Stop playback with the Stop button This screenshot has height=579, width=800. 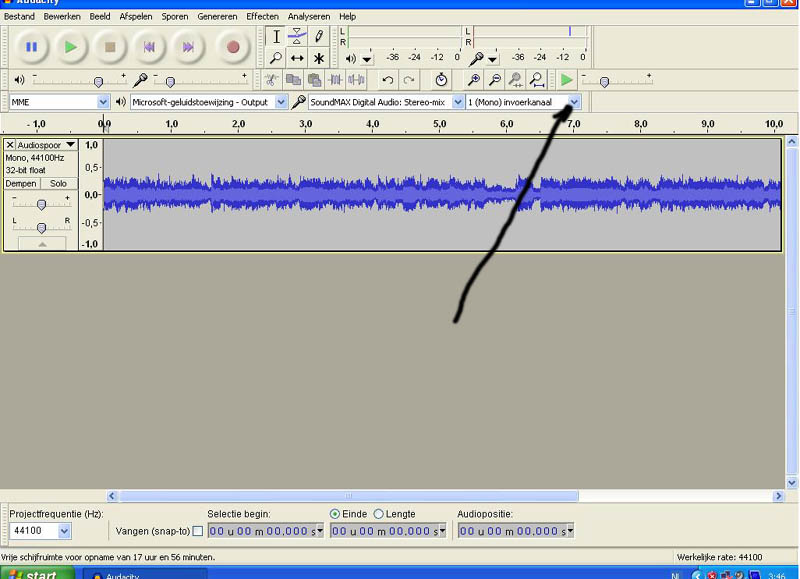click(110, 47)
